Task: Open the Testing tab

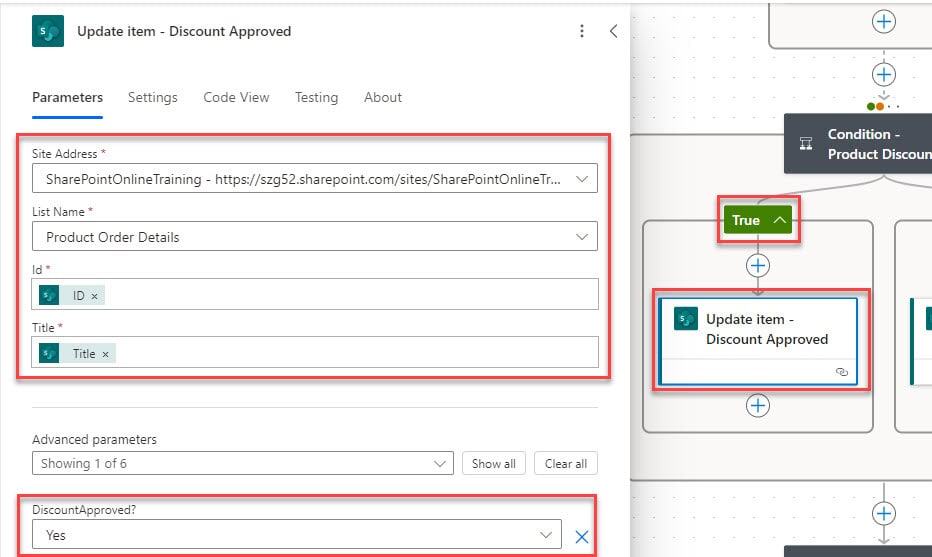Action: coord(316,97)
